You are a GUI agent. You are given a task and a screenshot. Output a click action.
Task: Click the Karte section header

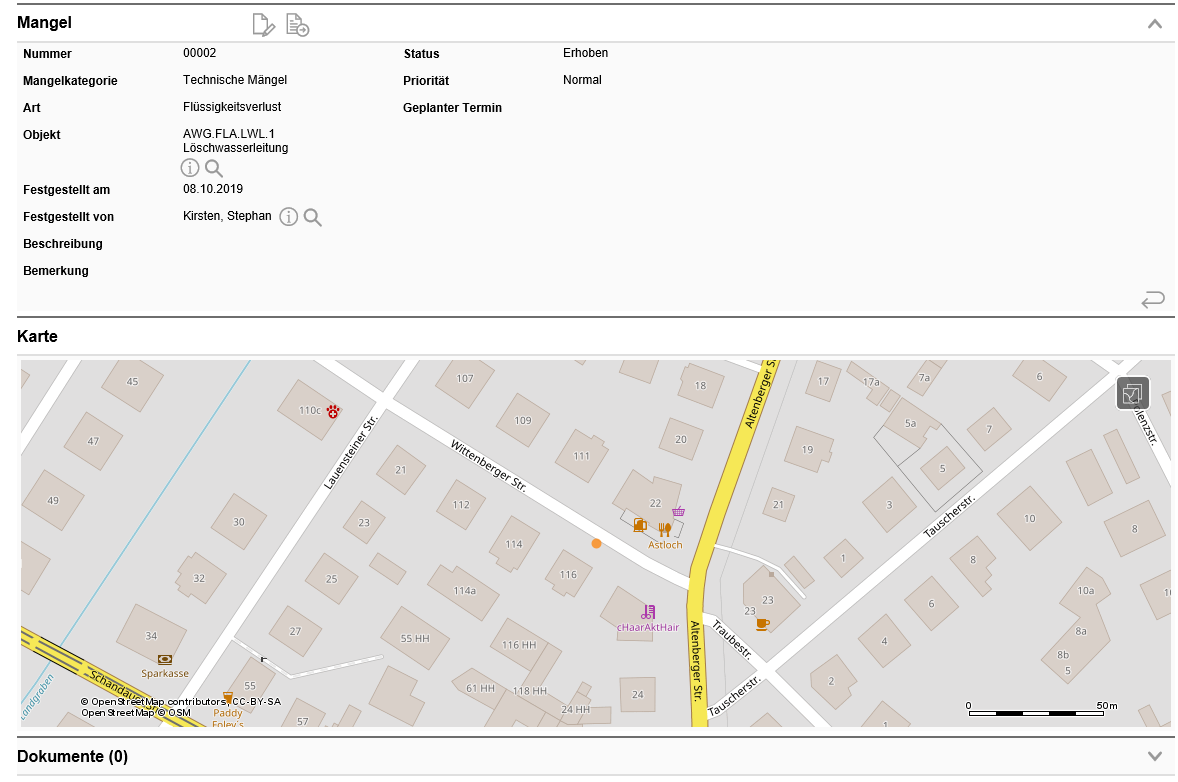38,337
